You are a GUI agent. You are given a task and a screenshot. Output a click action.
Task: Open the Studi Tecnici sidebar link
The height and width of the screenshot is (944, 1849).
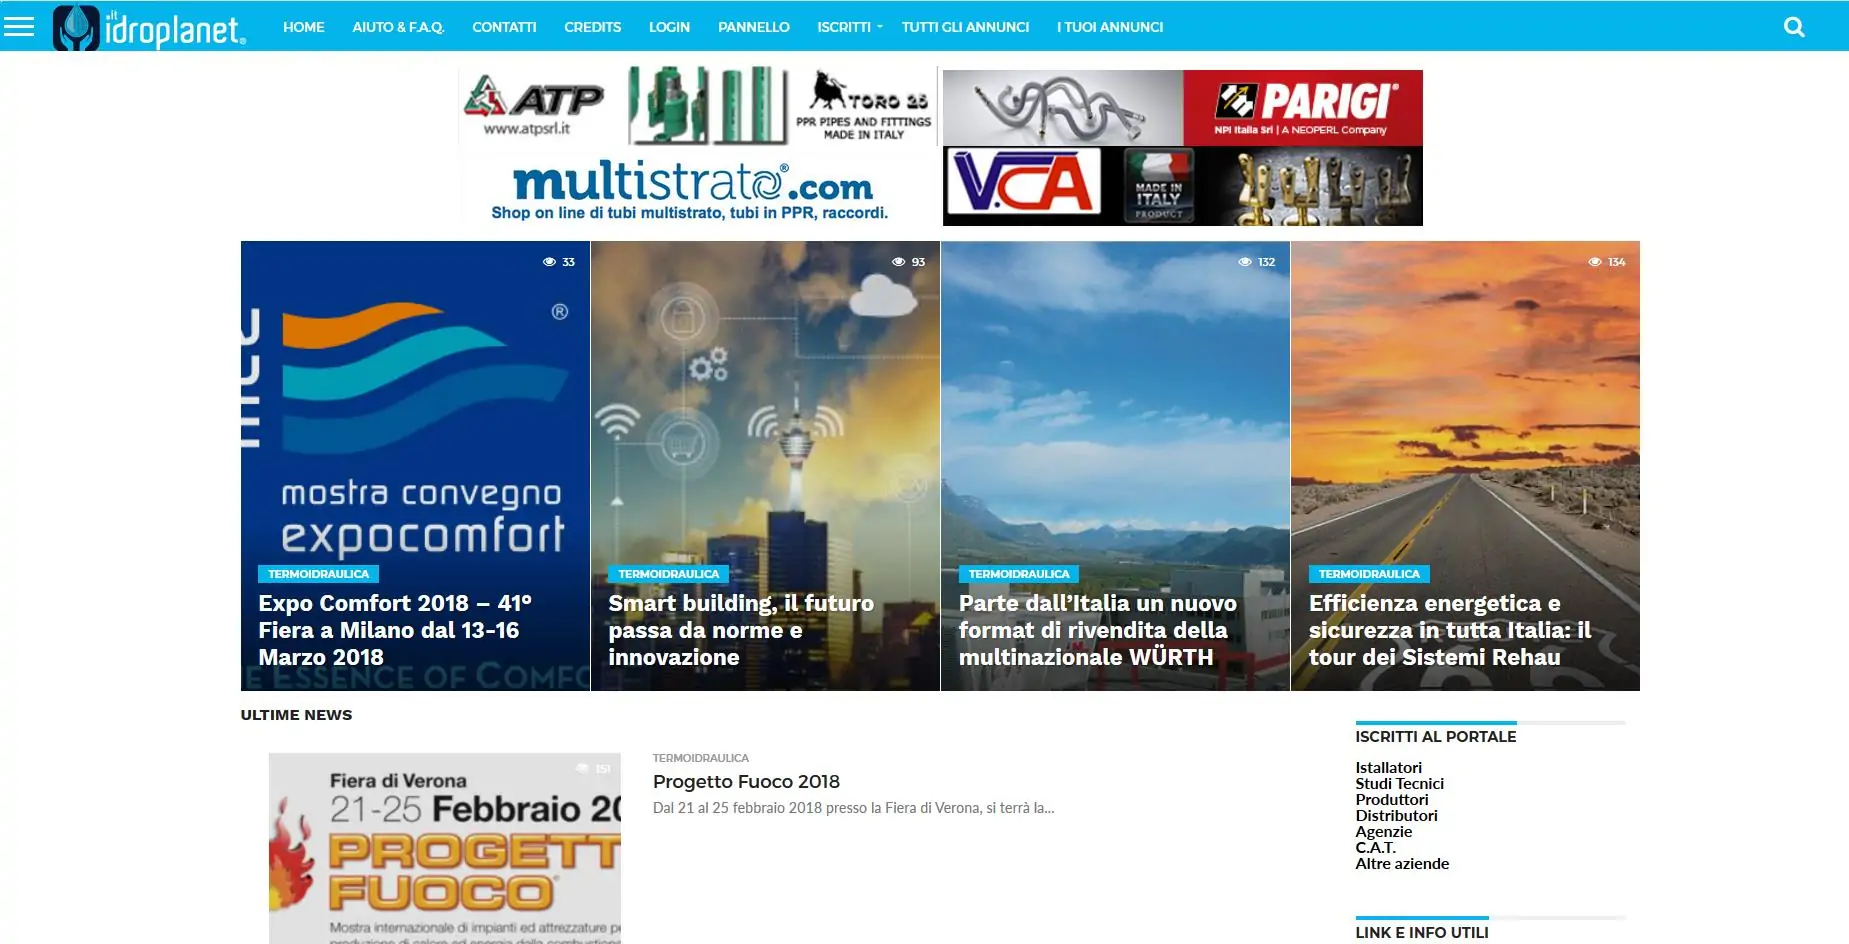coord(1399,784)
